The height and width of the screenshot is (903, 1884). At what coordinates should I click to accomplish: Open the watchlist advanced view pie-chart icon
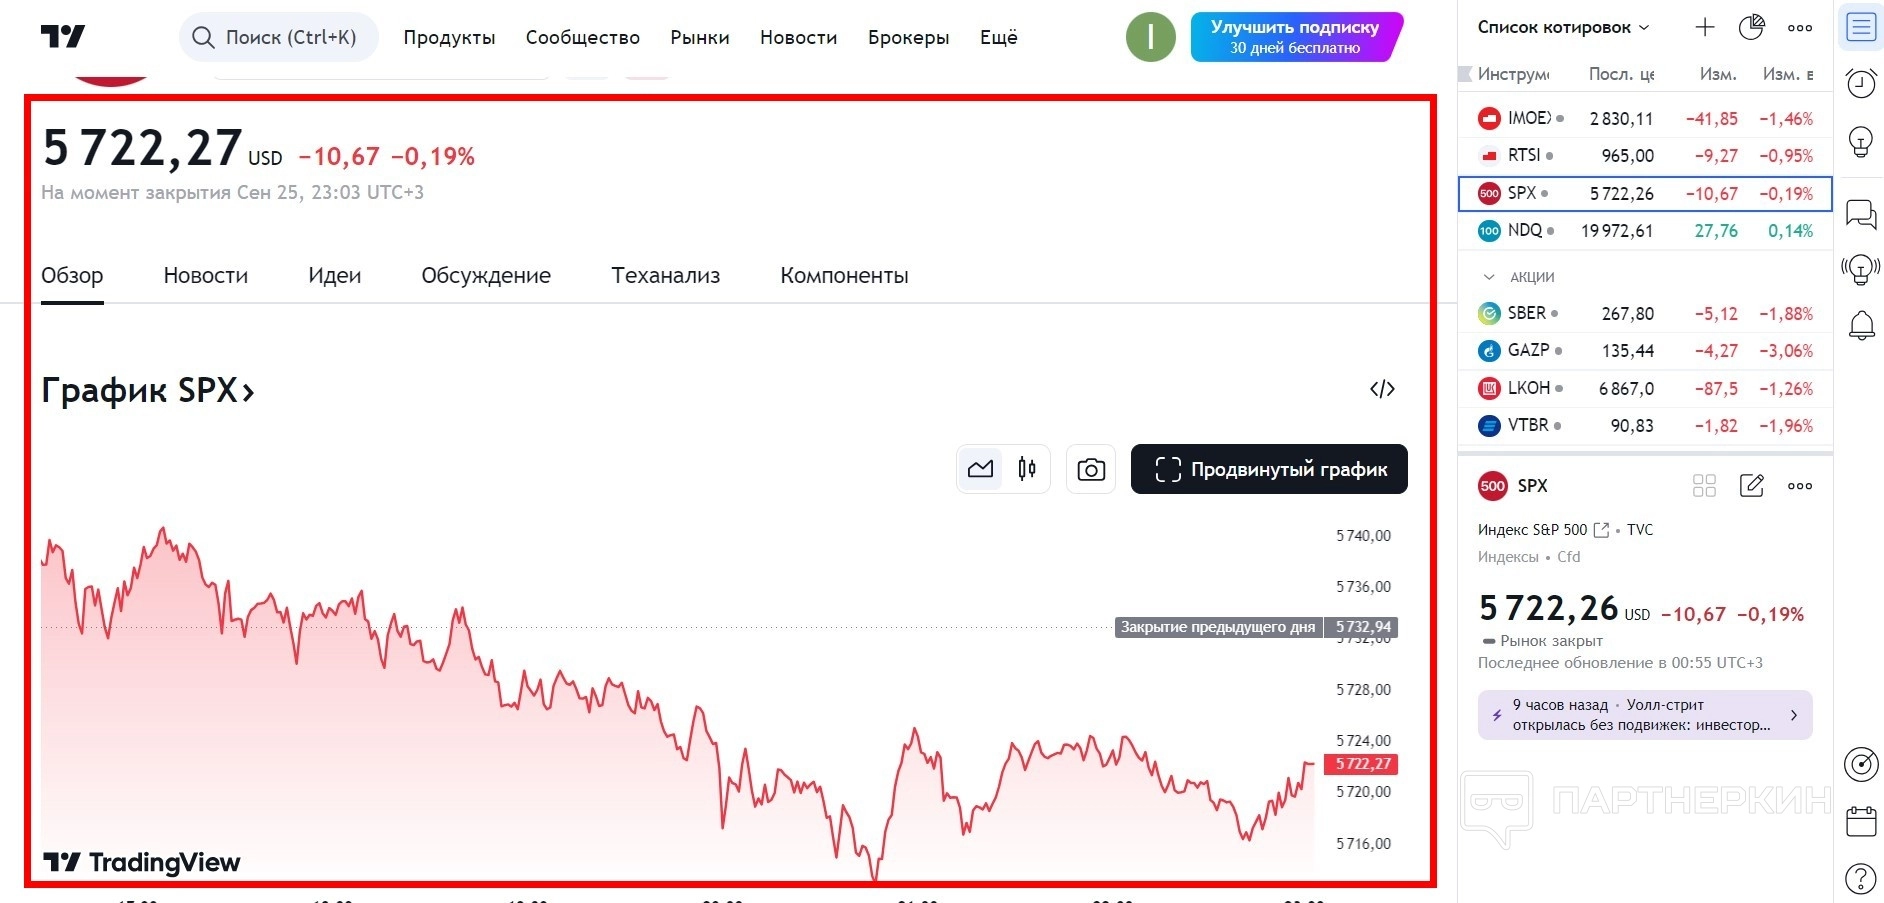(x=1752, y=28)
